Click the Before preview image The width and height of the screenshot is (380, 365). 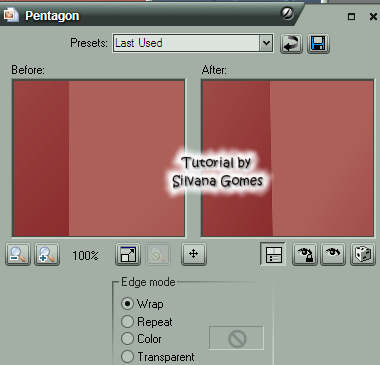pyautogui.click(x=99, y=158)
